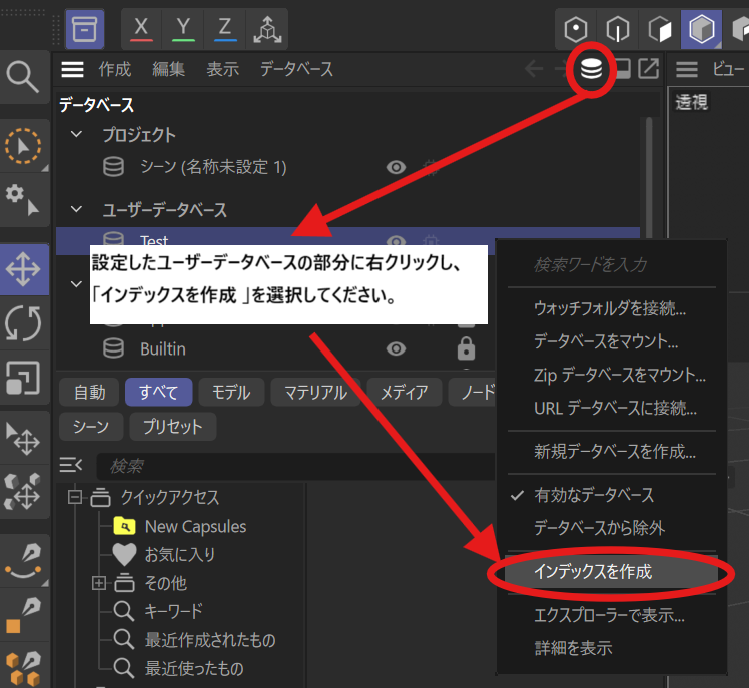Select the spline pen tool
The width and height of the screenshot is (749, 688).
click(x=23, y=560)
